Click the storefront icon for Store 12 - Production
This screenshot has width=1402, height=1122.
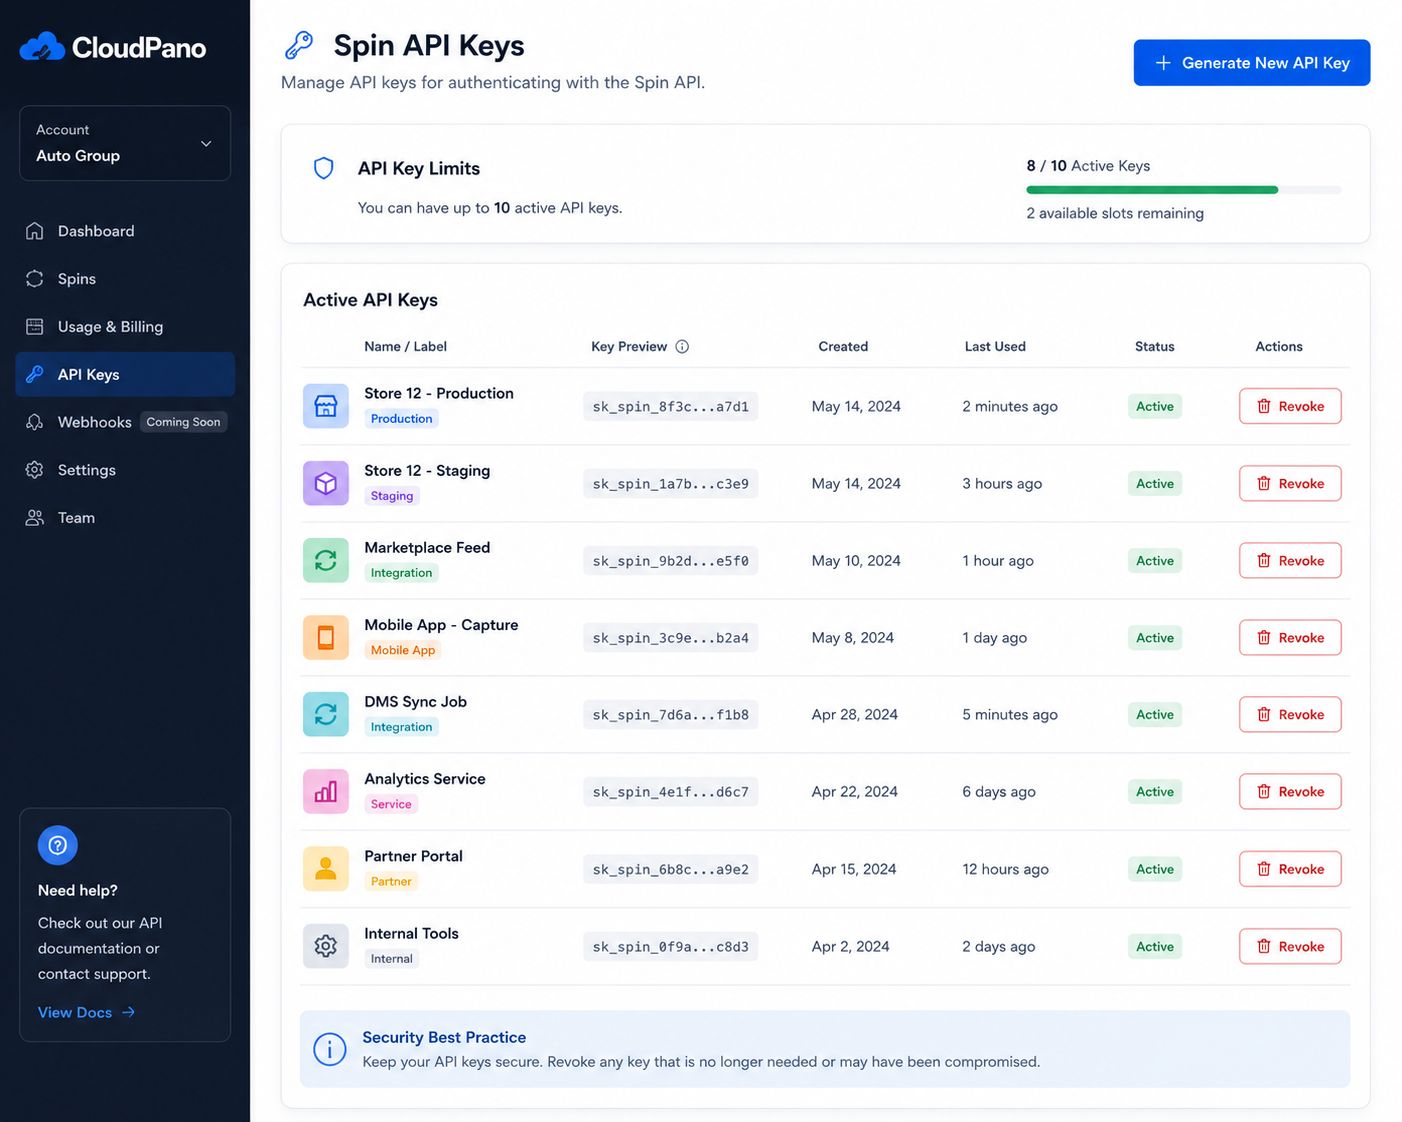(x=326, y=406)
